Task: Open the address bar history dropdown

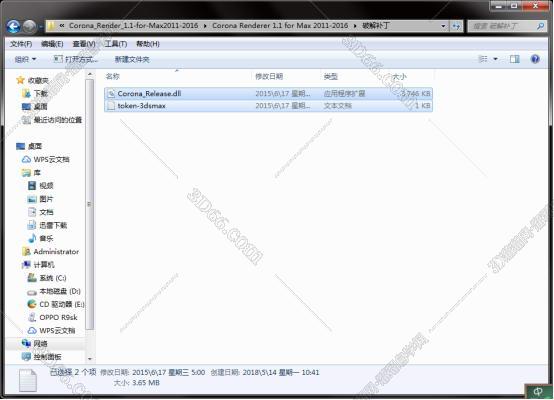Action: pos(443,26)
